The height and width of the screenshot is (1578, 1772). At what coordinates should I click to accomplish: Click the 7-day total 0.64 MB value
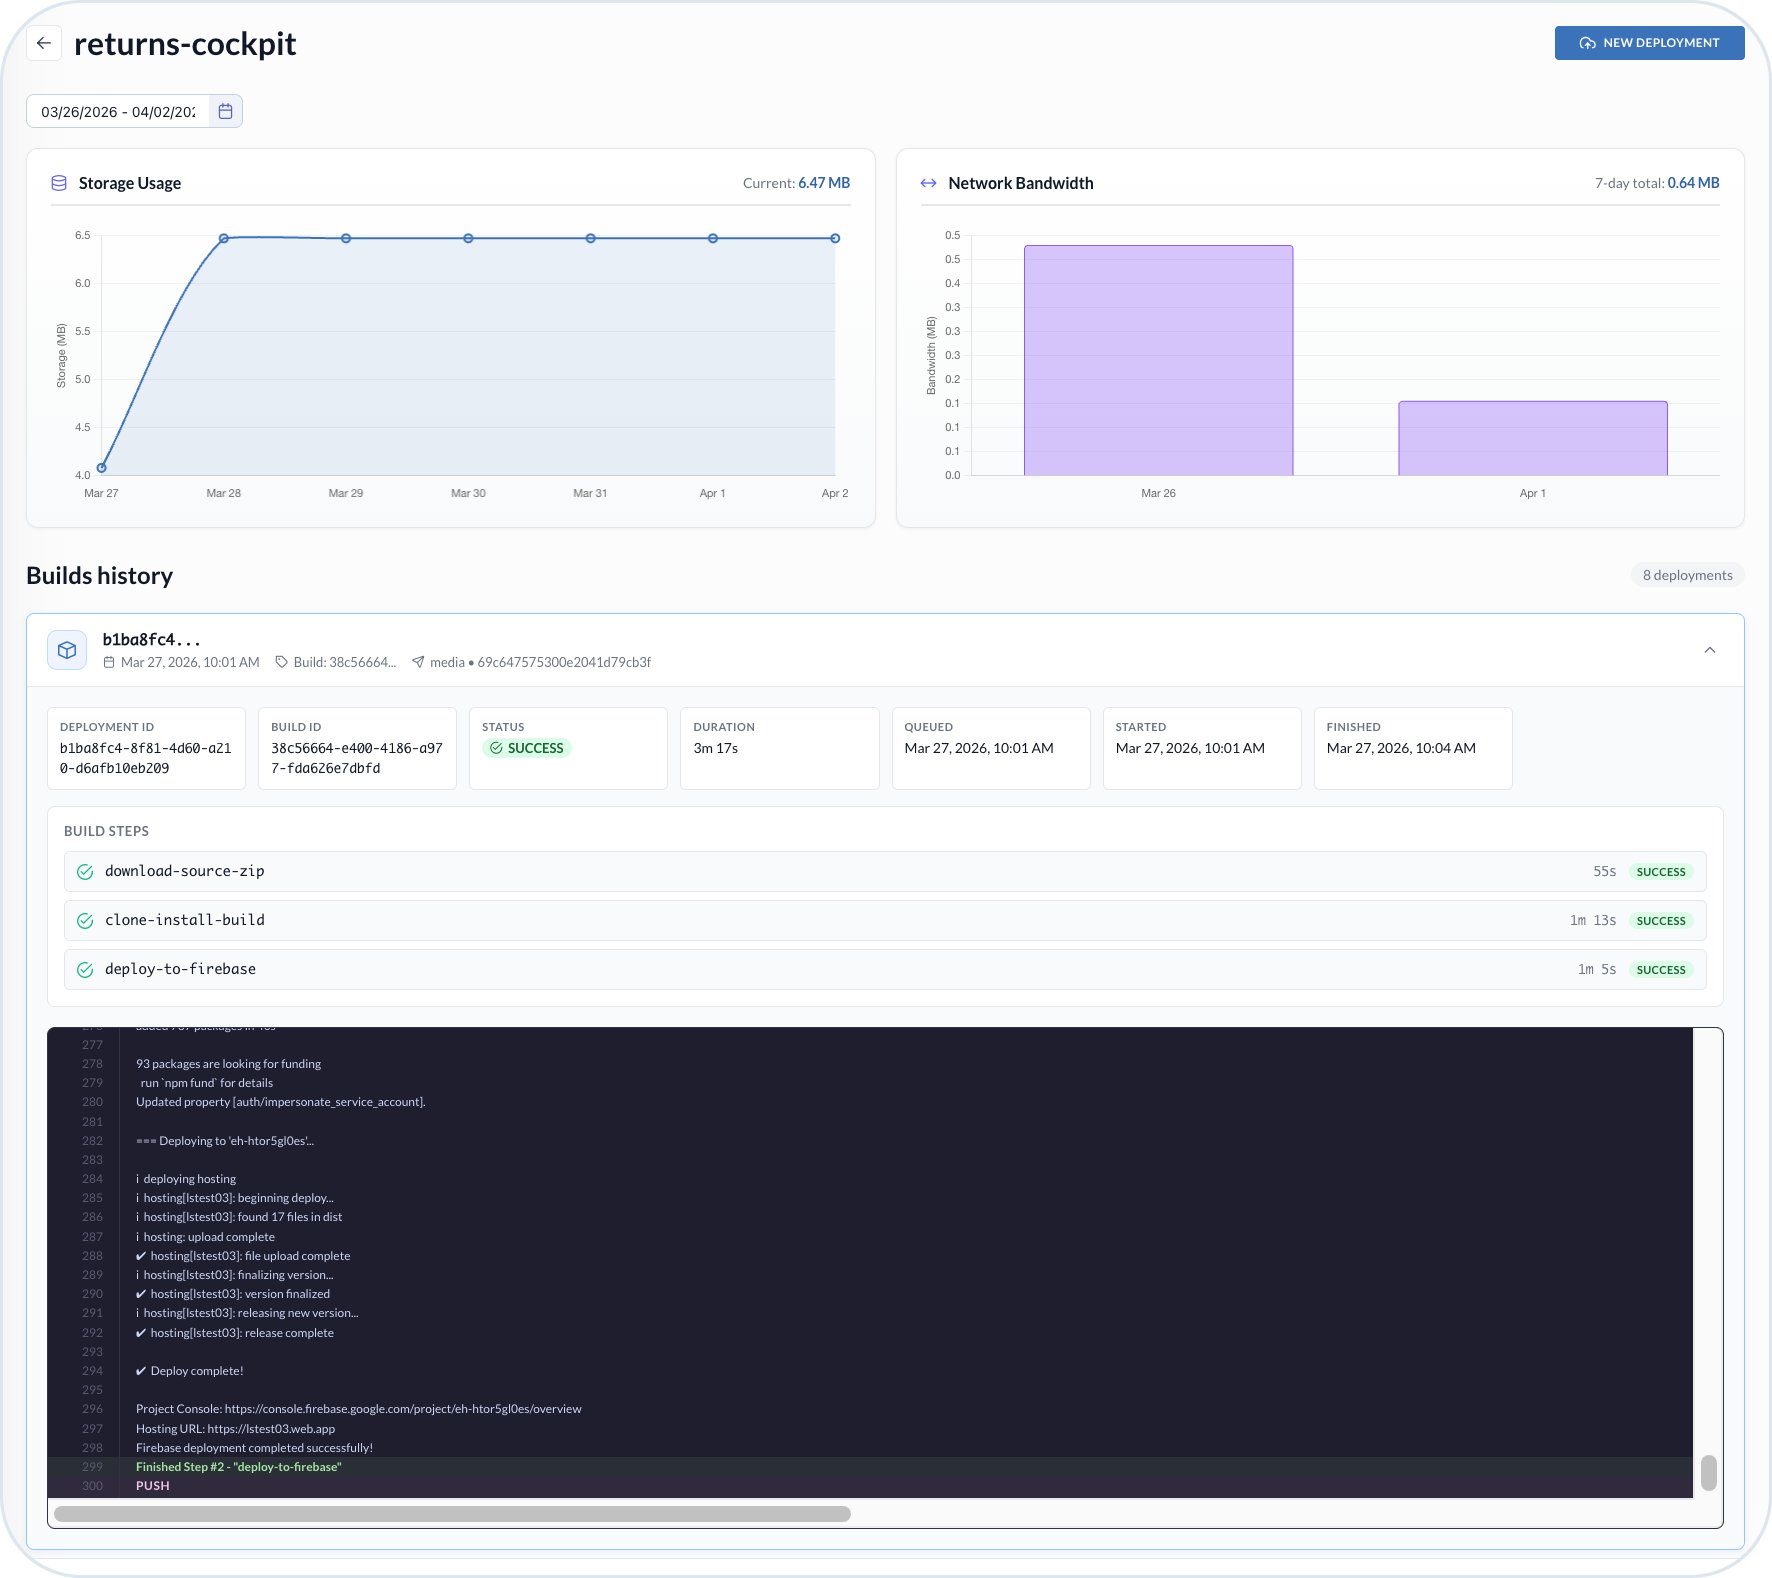[x=1694, y=183]
